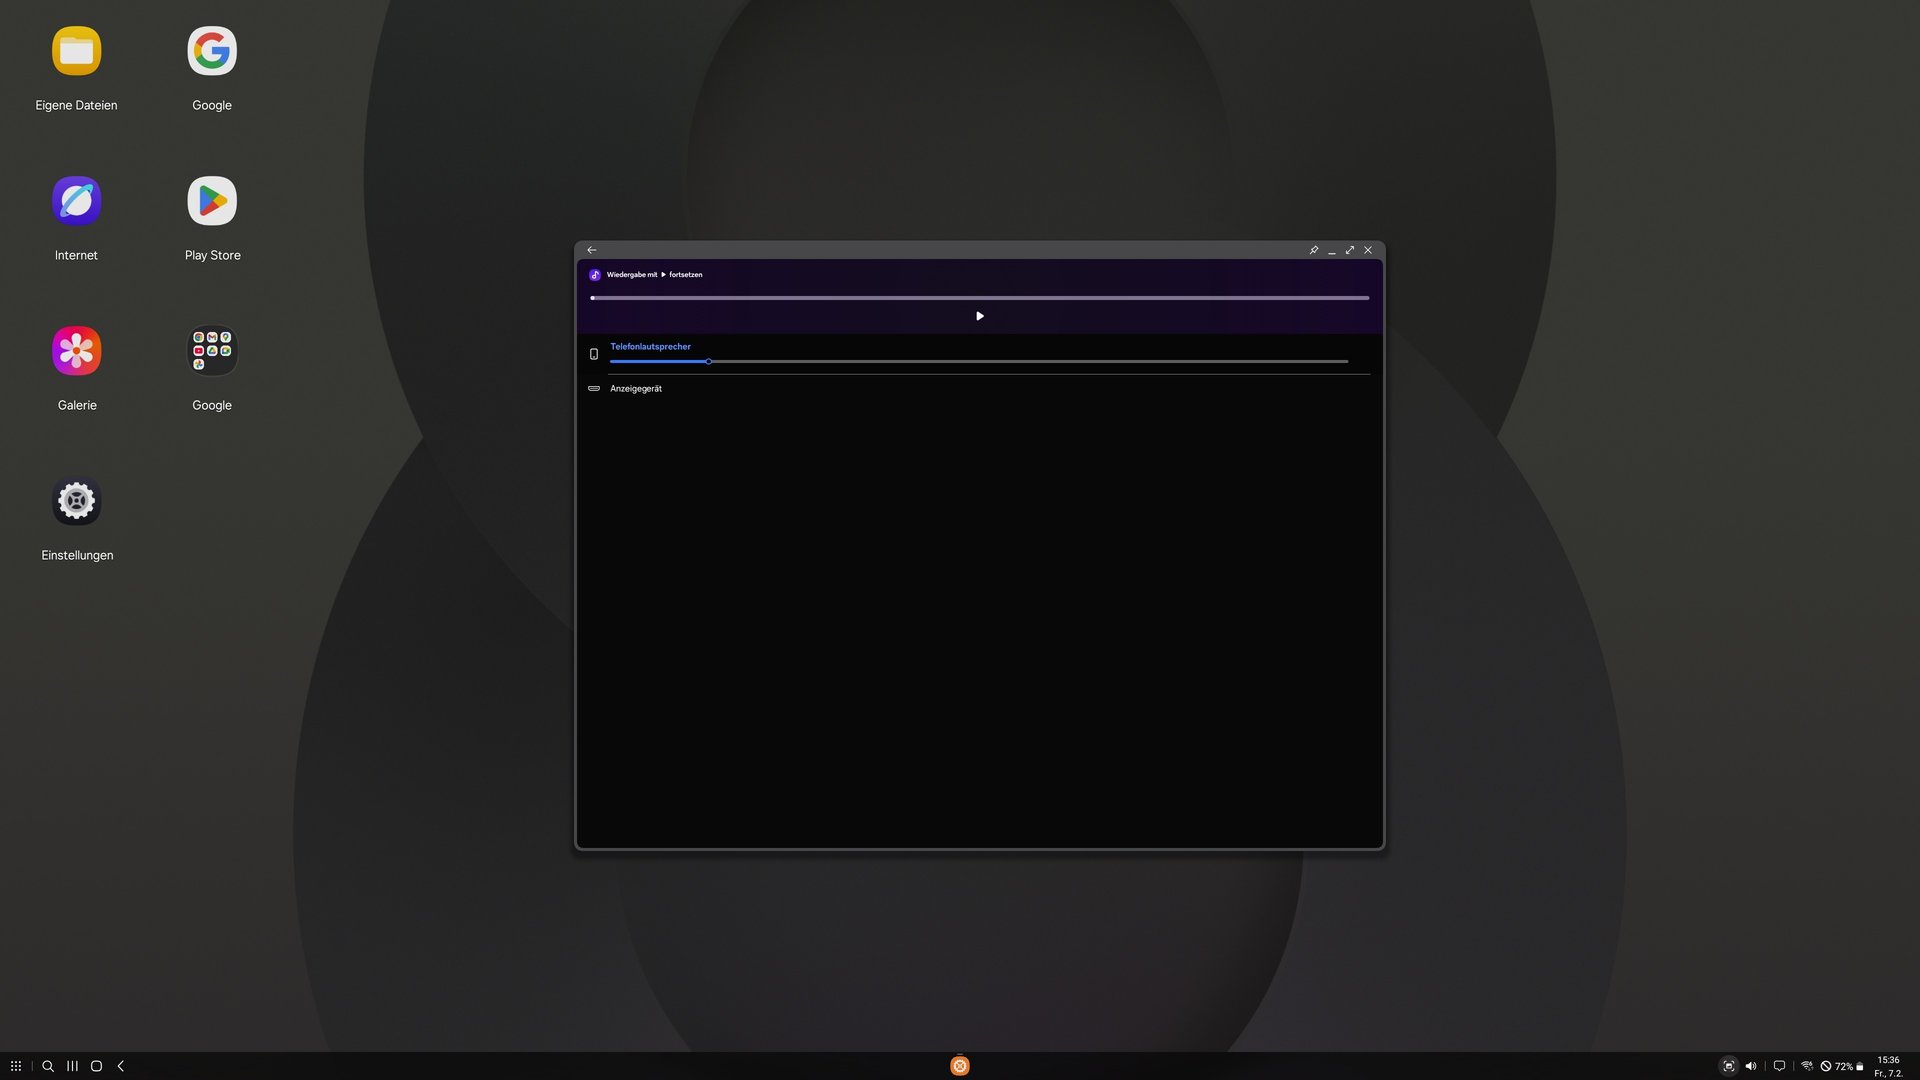The width and height of the screenshot is (1920, 1080).
Task: Click the Telefonlautsprecher volume slider track
Action: point(1000,361)
